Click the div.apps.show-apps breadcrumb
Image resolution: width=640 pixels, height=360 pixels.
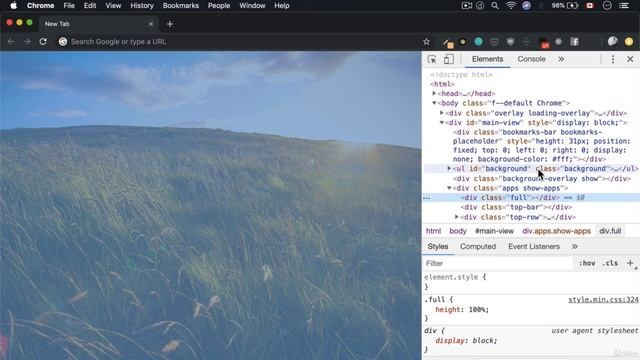(556, 231)
